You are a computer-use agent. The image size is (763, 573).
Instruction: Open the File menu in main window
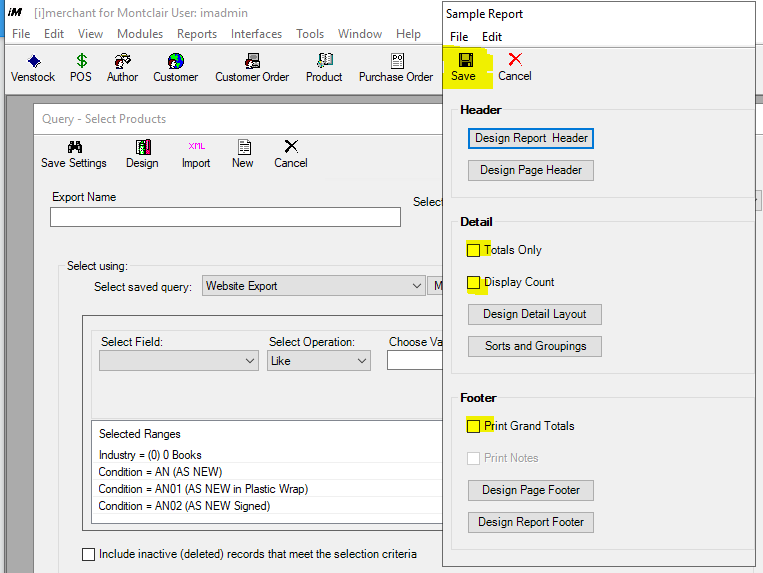click(21, 34)
